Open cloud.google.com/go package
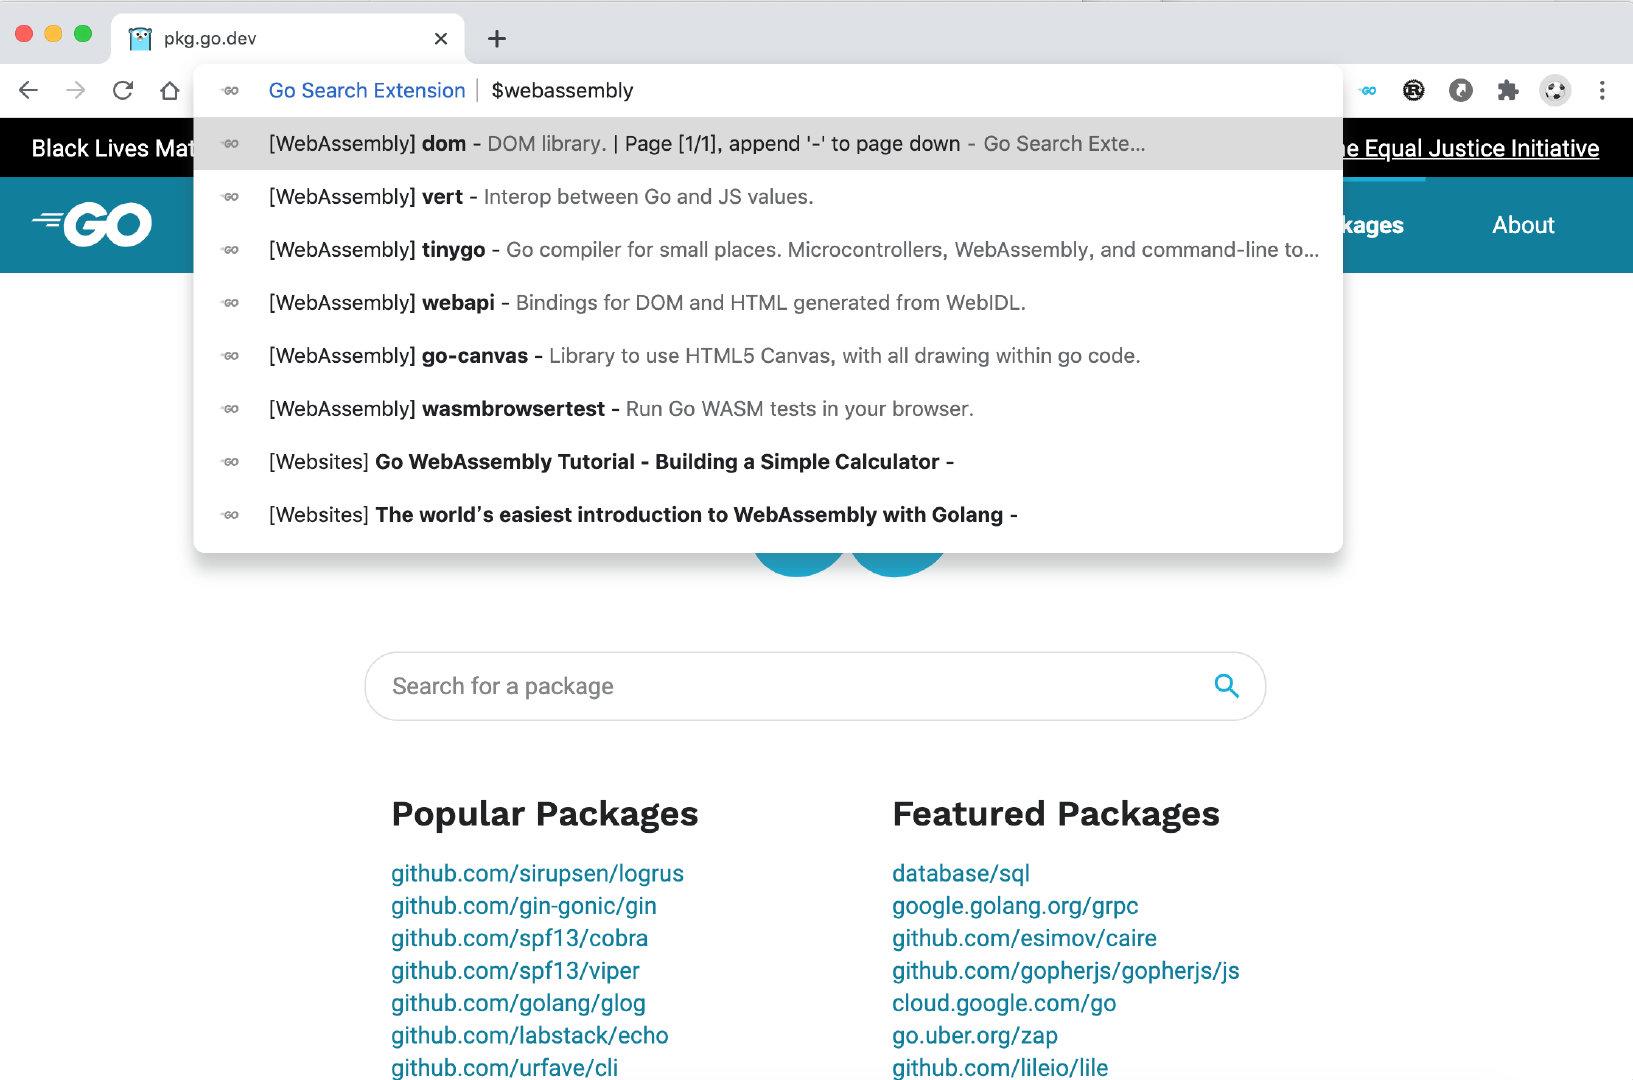 [1004, 1003]
